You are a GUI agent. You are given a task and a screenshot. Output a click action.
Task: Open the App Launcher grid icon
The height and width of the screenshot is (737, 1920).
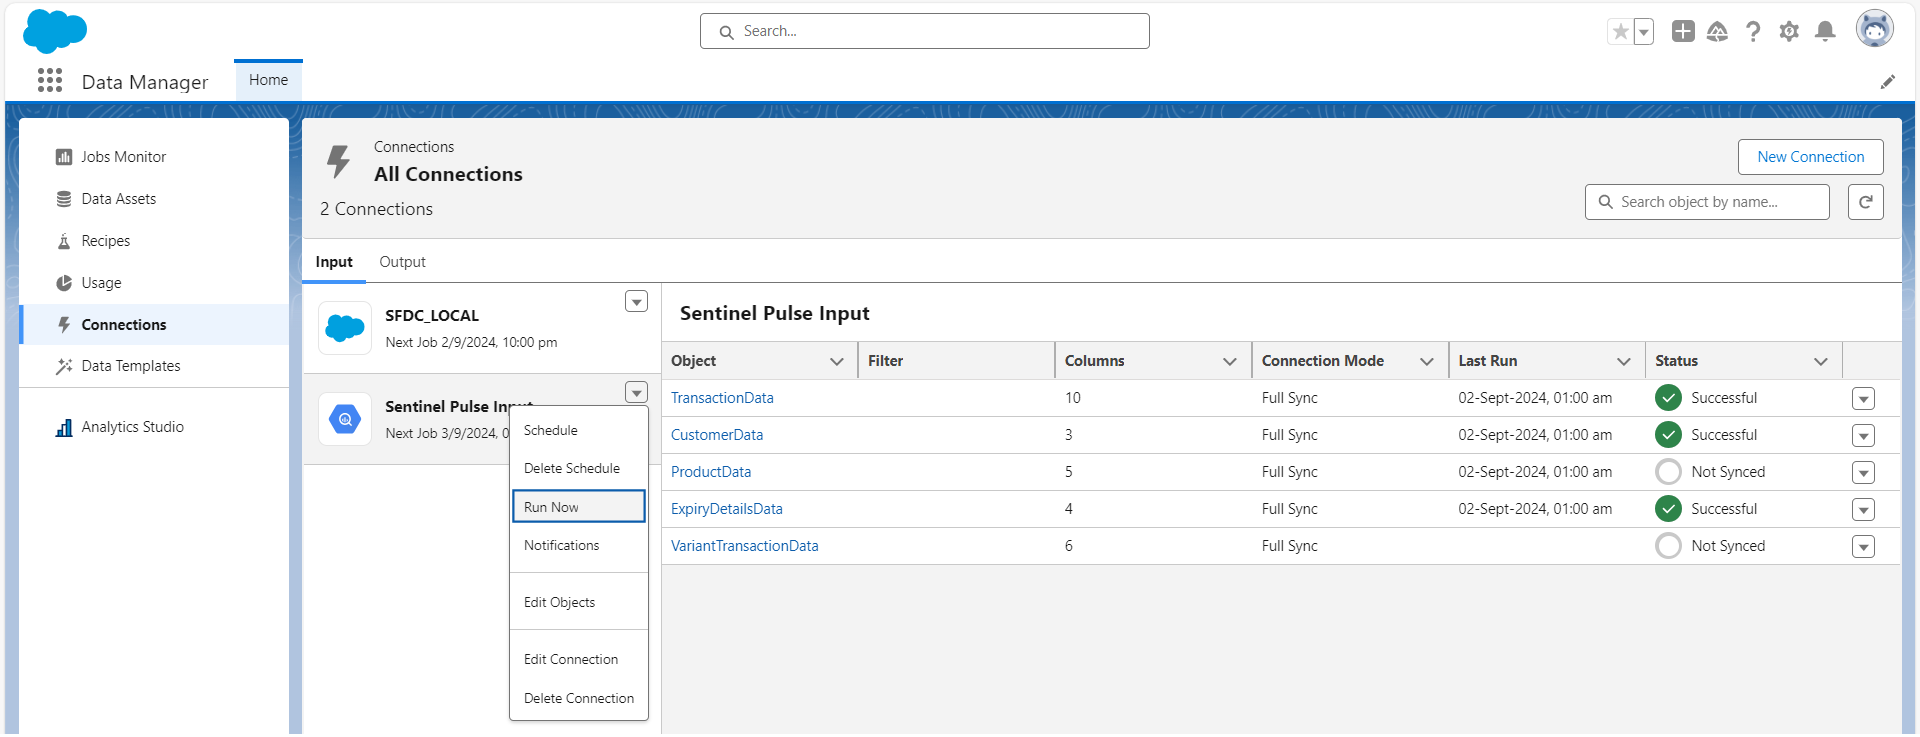point(50,81)
